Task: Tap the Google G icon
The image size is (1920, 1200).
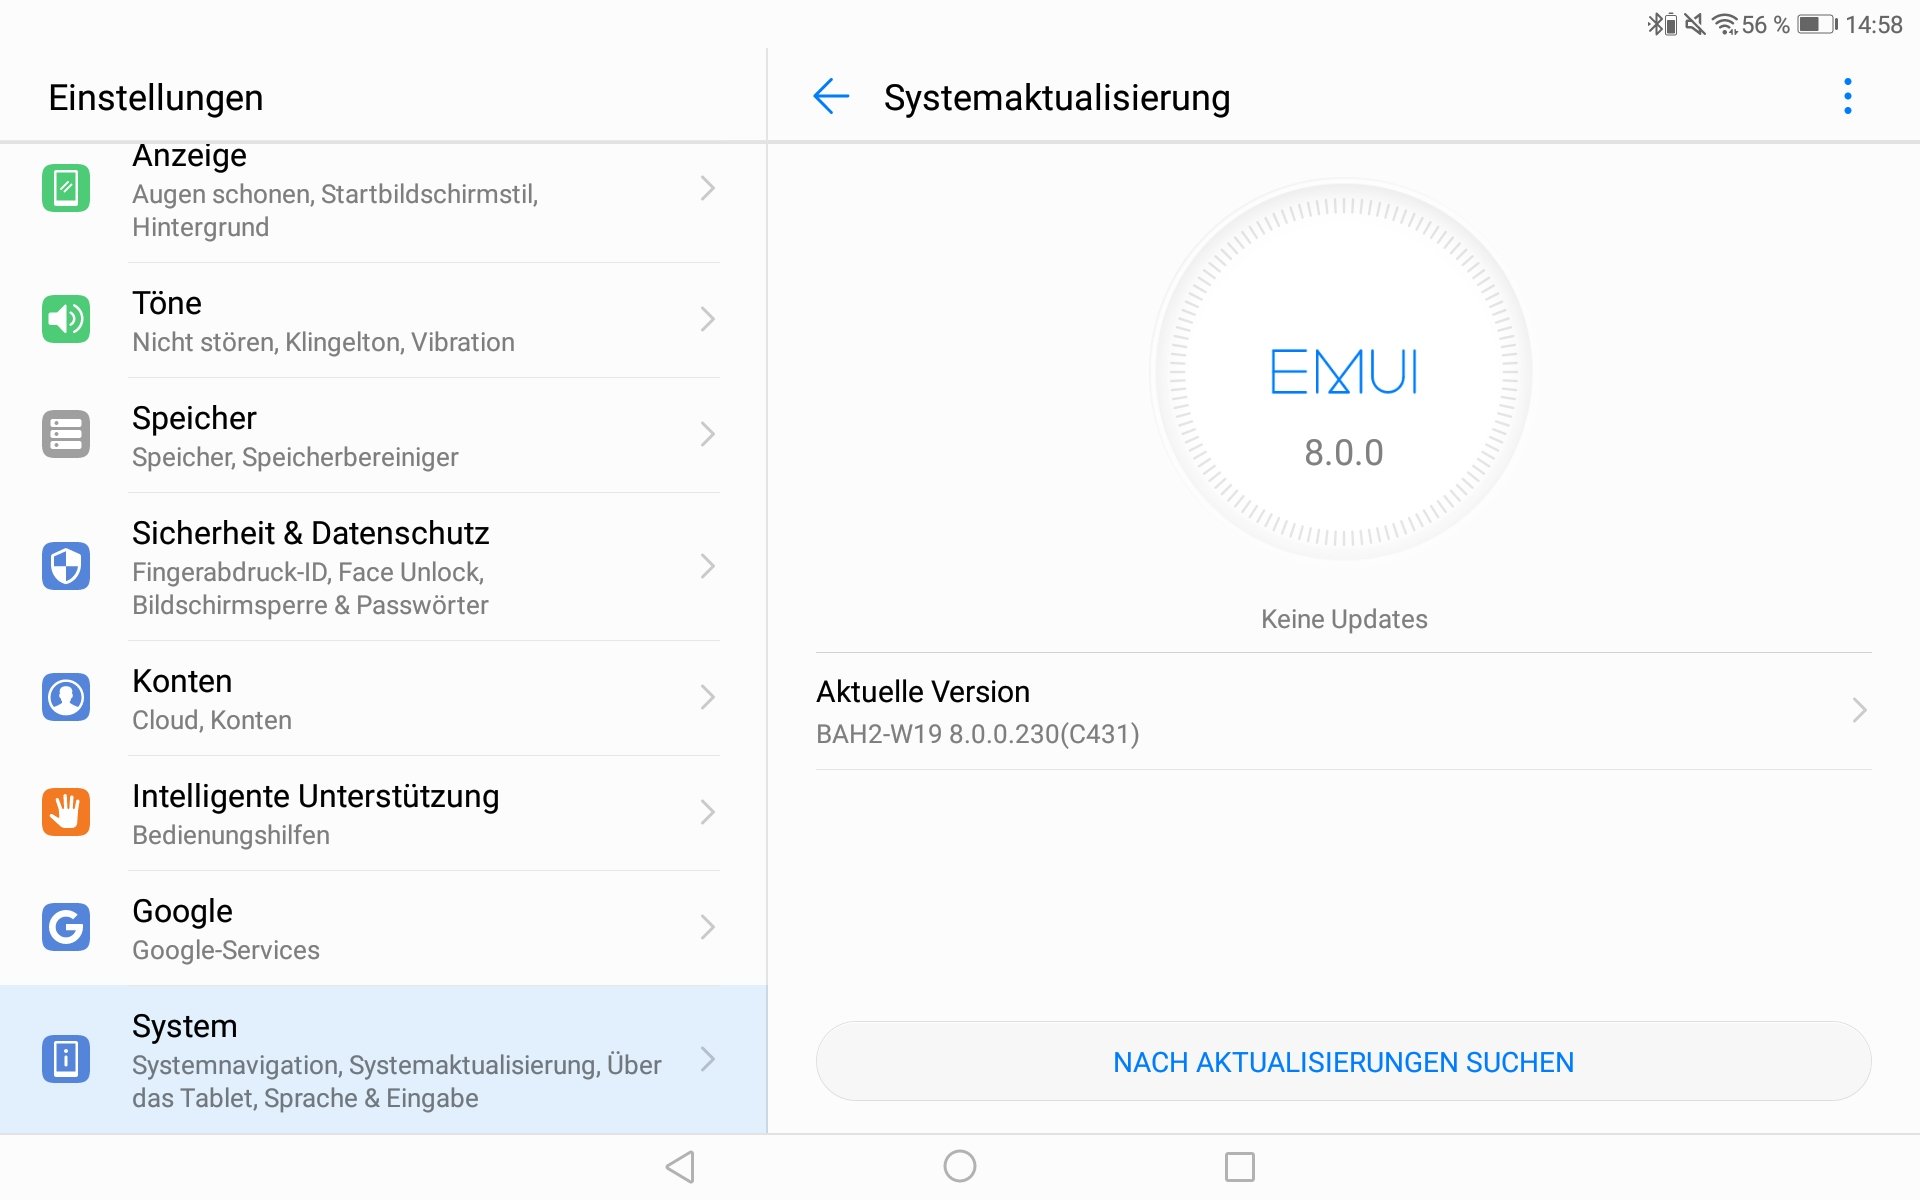Action: (66, 927)
